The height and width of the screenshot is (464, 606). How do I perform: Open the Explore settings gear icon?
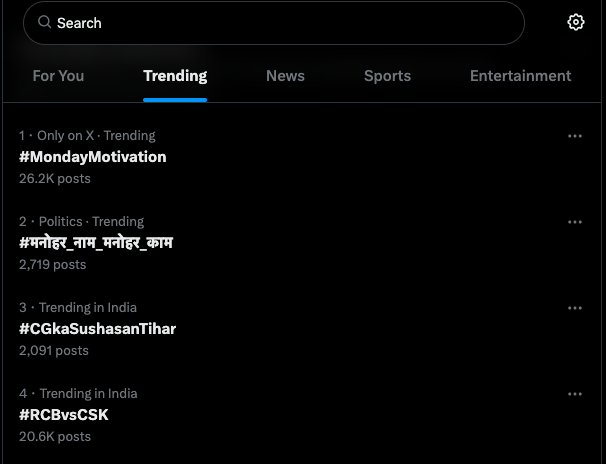pyautogui.click(x=575, y=22)
